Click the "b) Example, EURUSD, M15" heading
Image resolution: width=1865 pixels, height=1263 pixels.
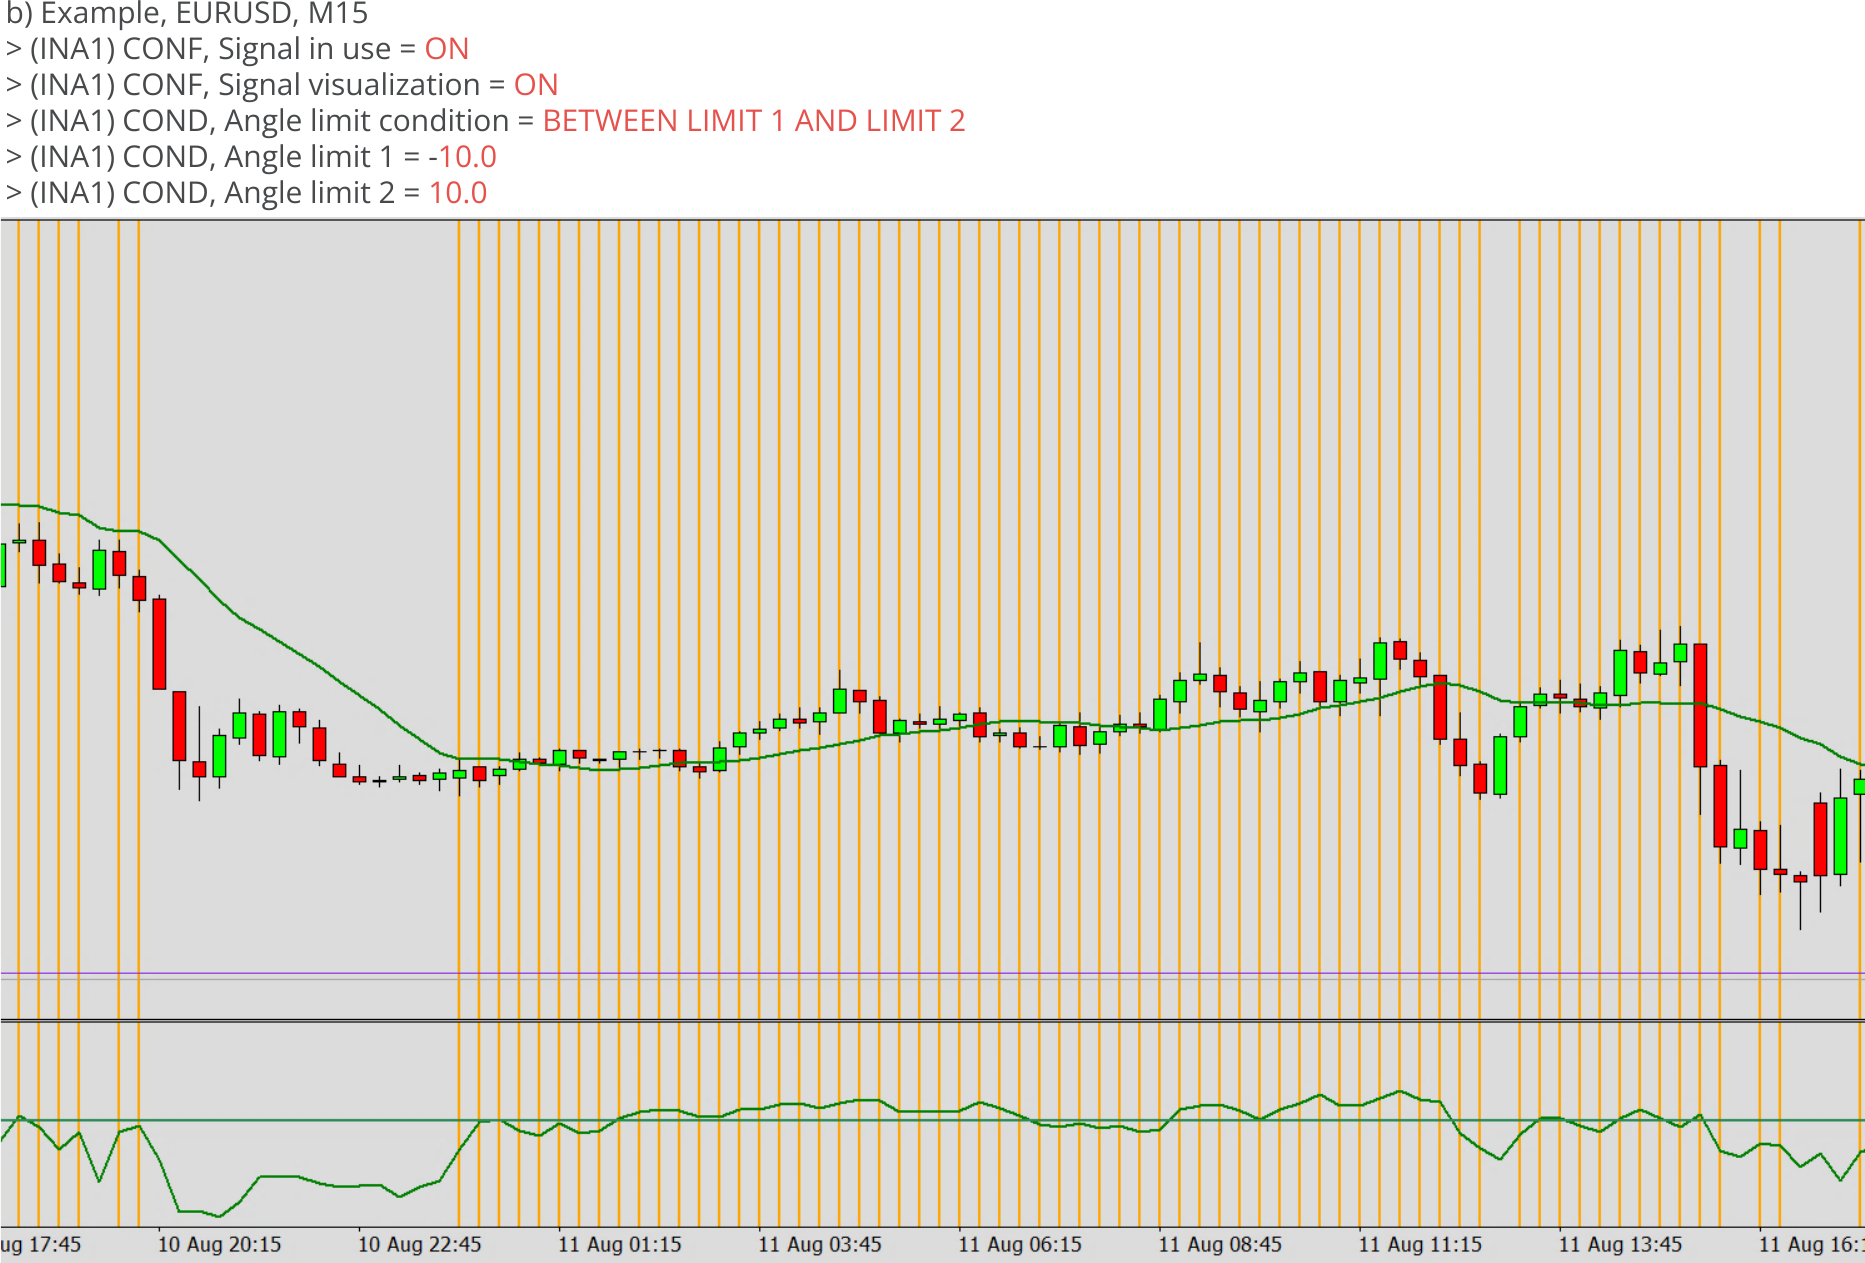(187, 14)
